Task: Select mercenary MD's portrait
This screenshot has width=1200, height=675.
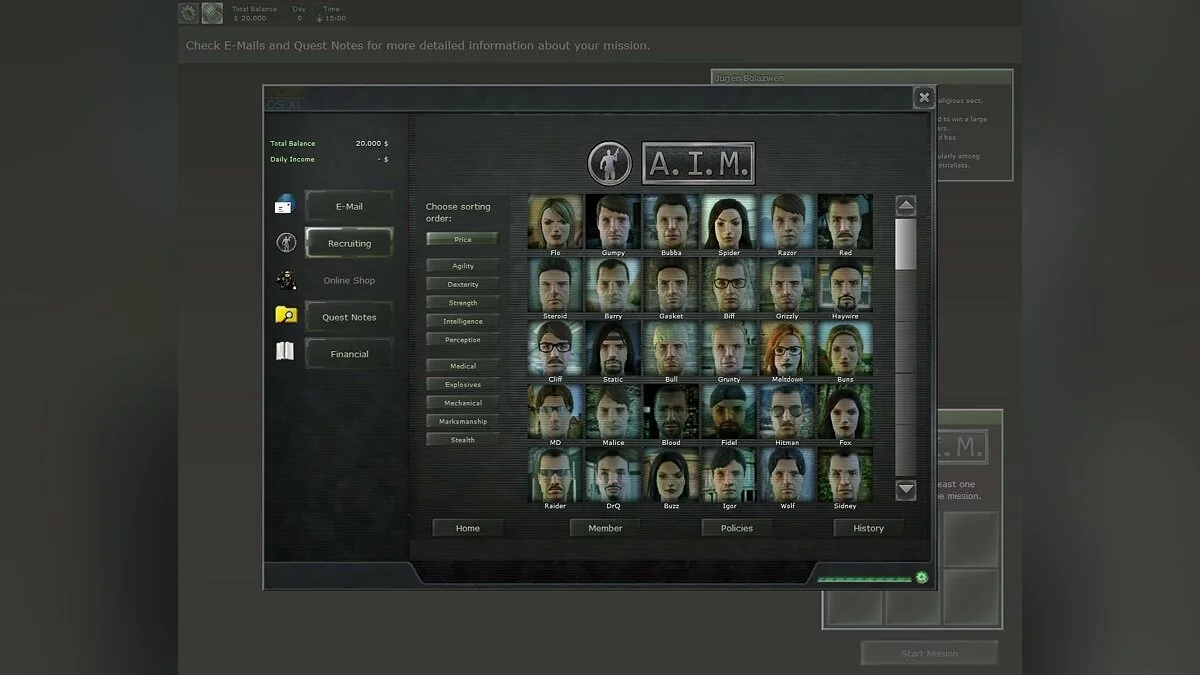Action: tap(555, 411)
